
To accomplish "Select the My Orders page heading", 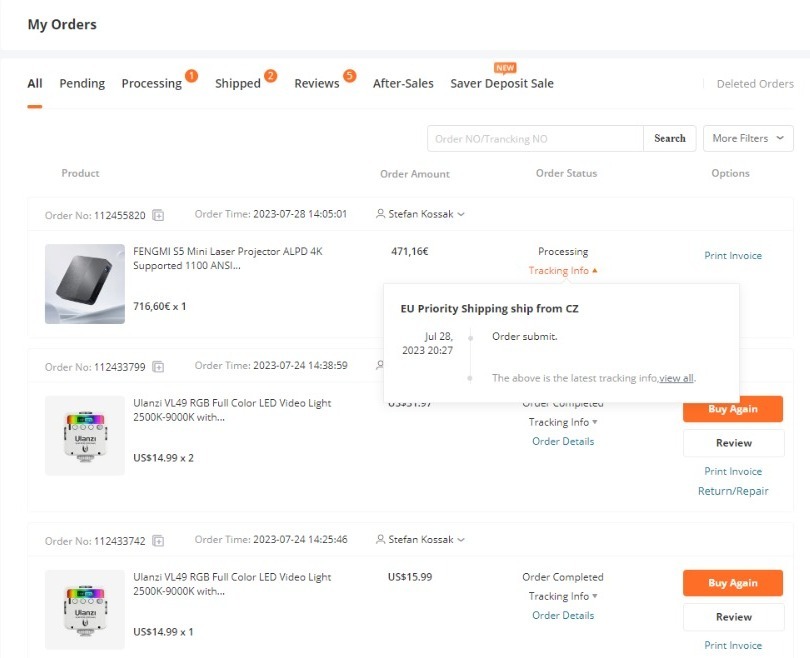I will click(62, 25).
